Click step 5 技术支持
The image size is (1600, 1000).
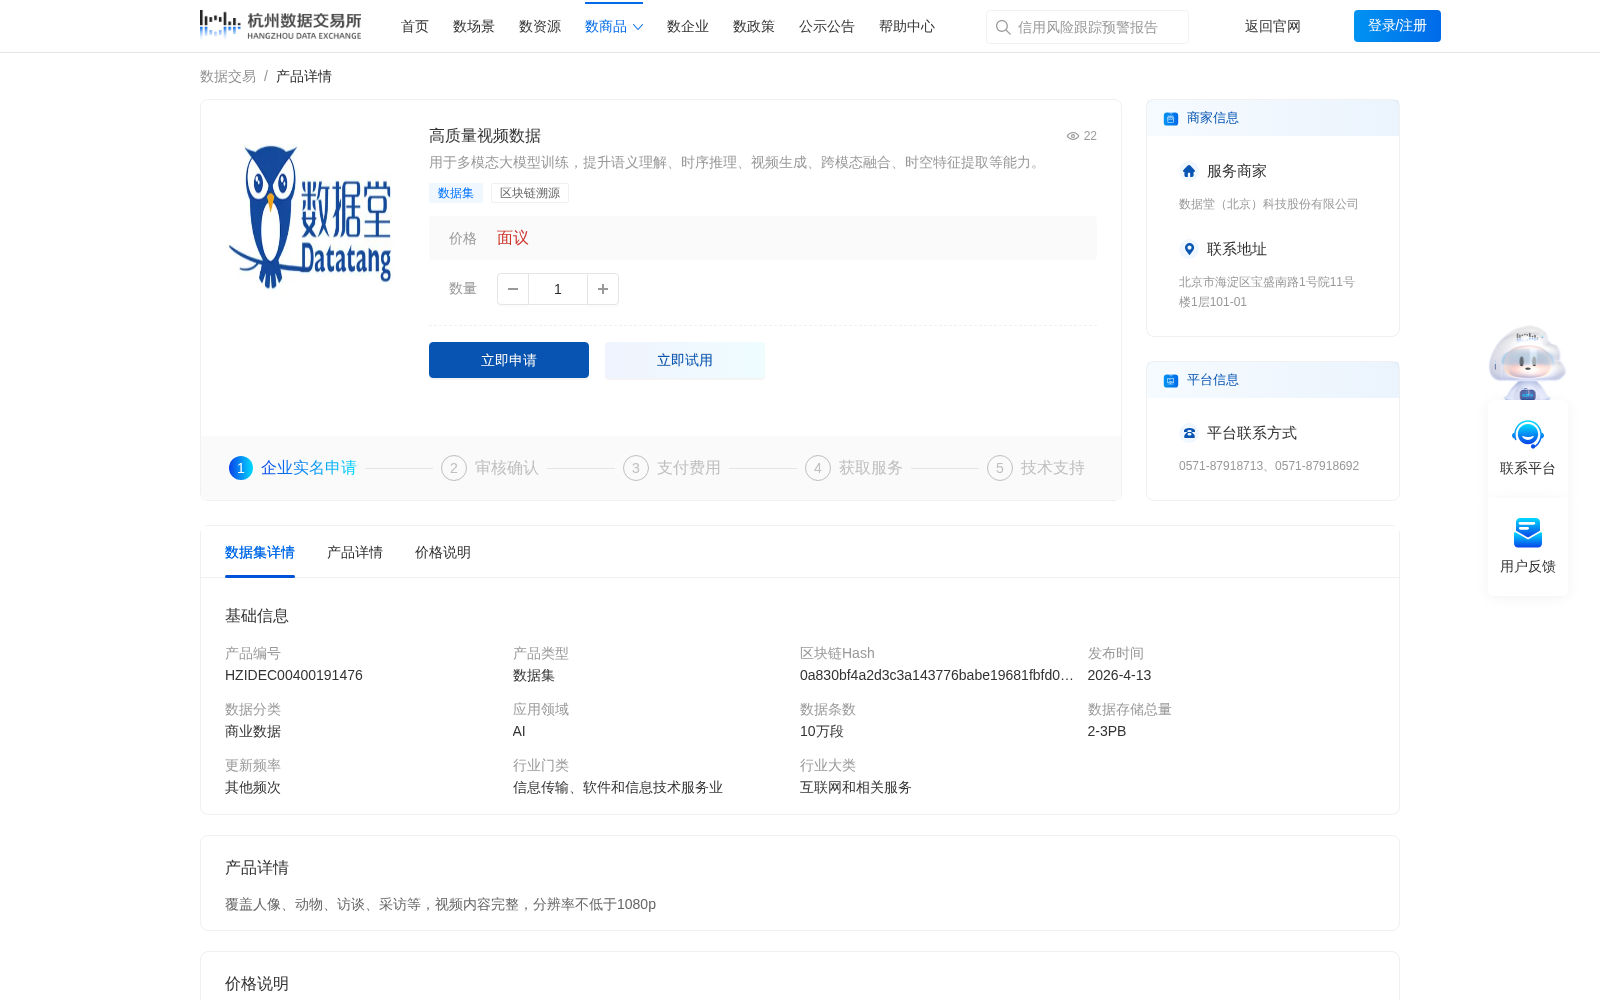click(1036, 468)
